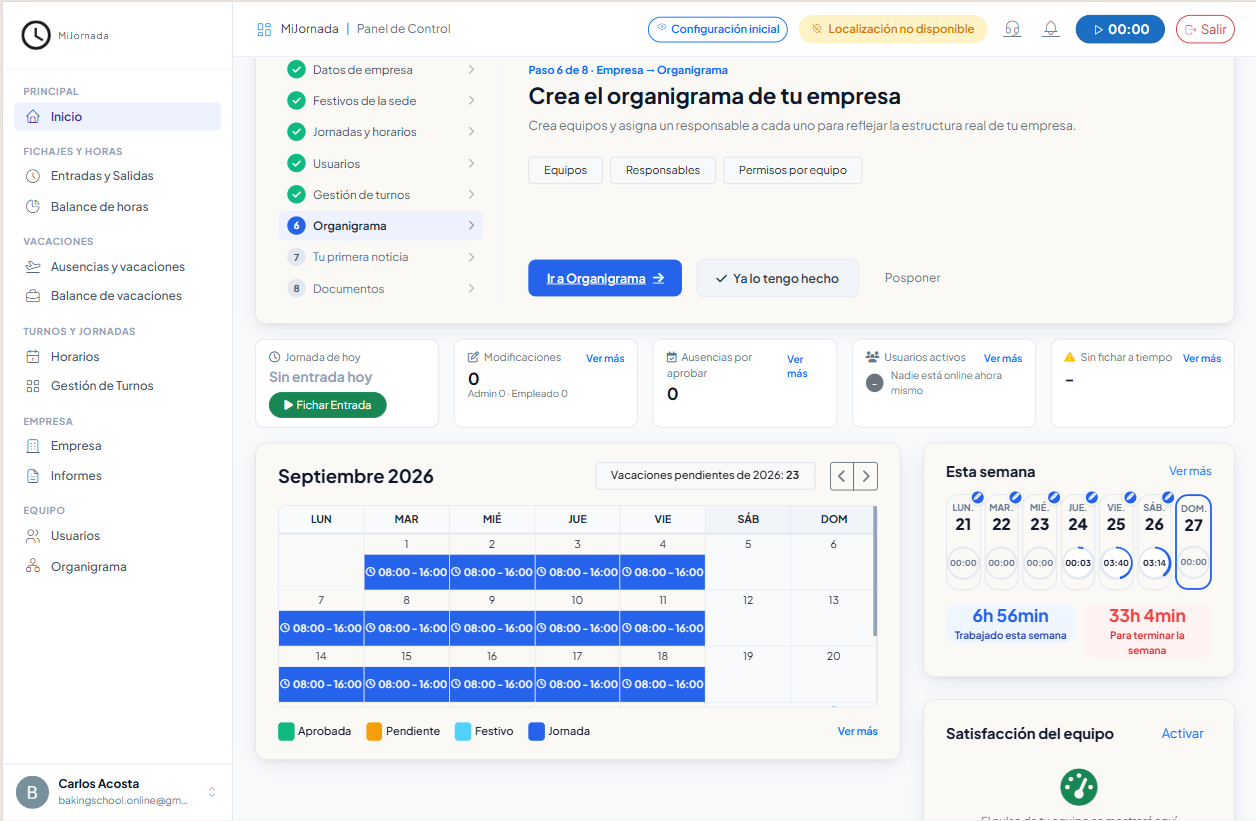Click Posponer to skip the step

(x=912, y=278)
